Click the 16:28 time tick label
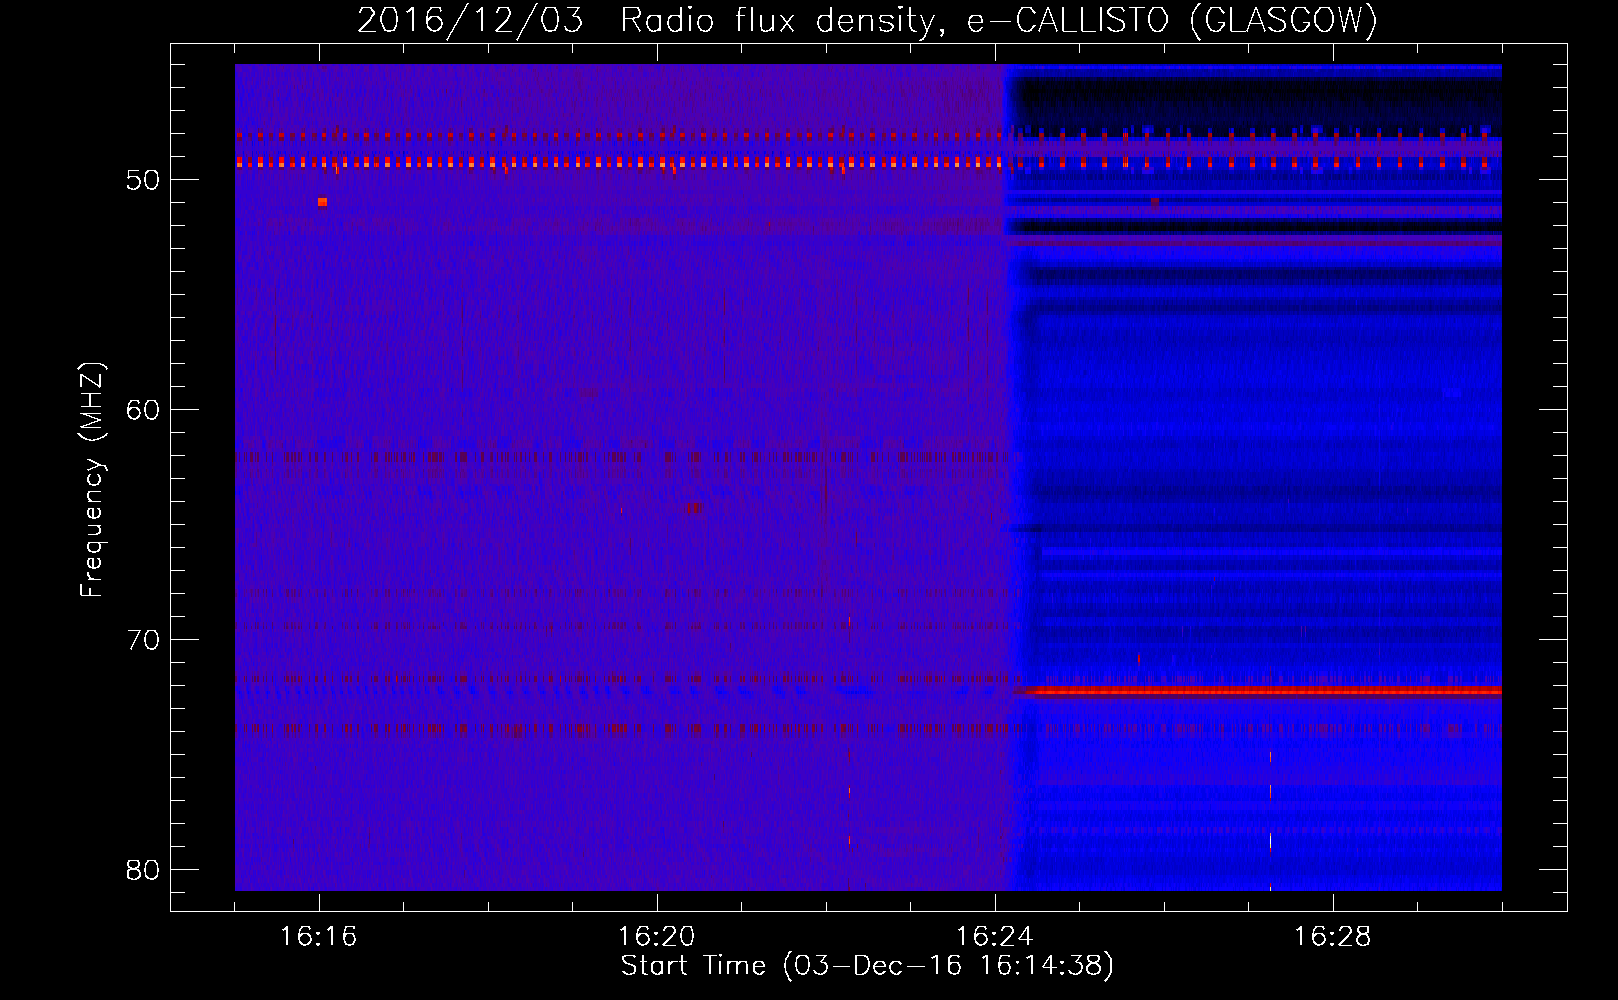This screenshot has width=1618, height=1000. point(1333,937)
